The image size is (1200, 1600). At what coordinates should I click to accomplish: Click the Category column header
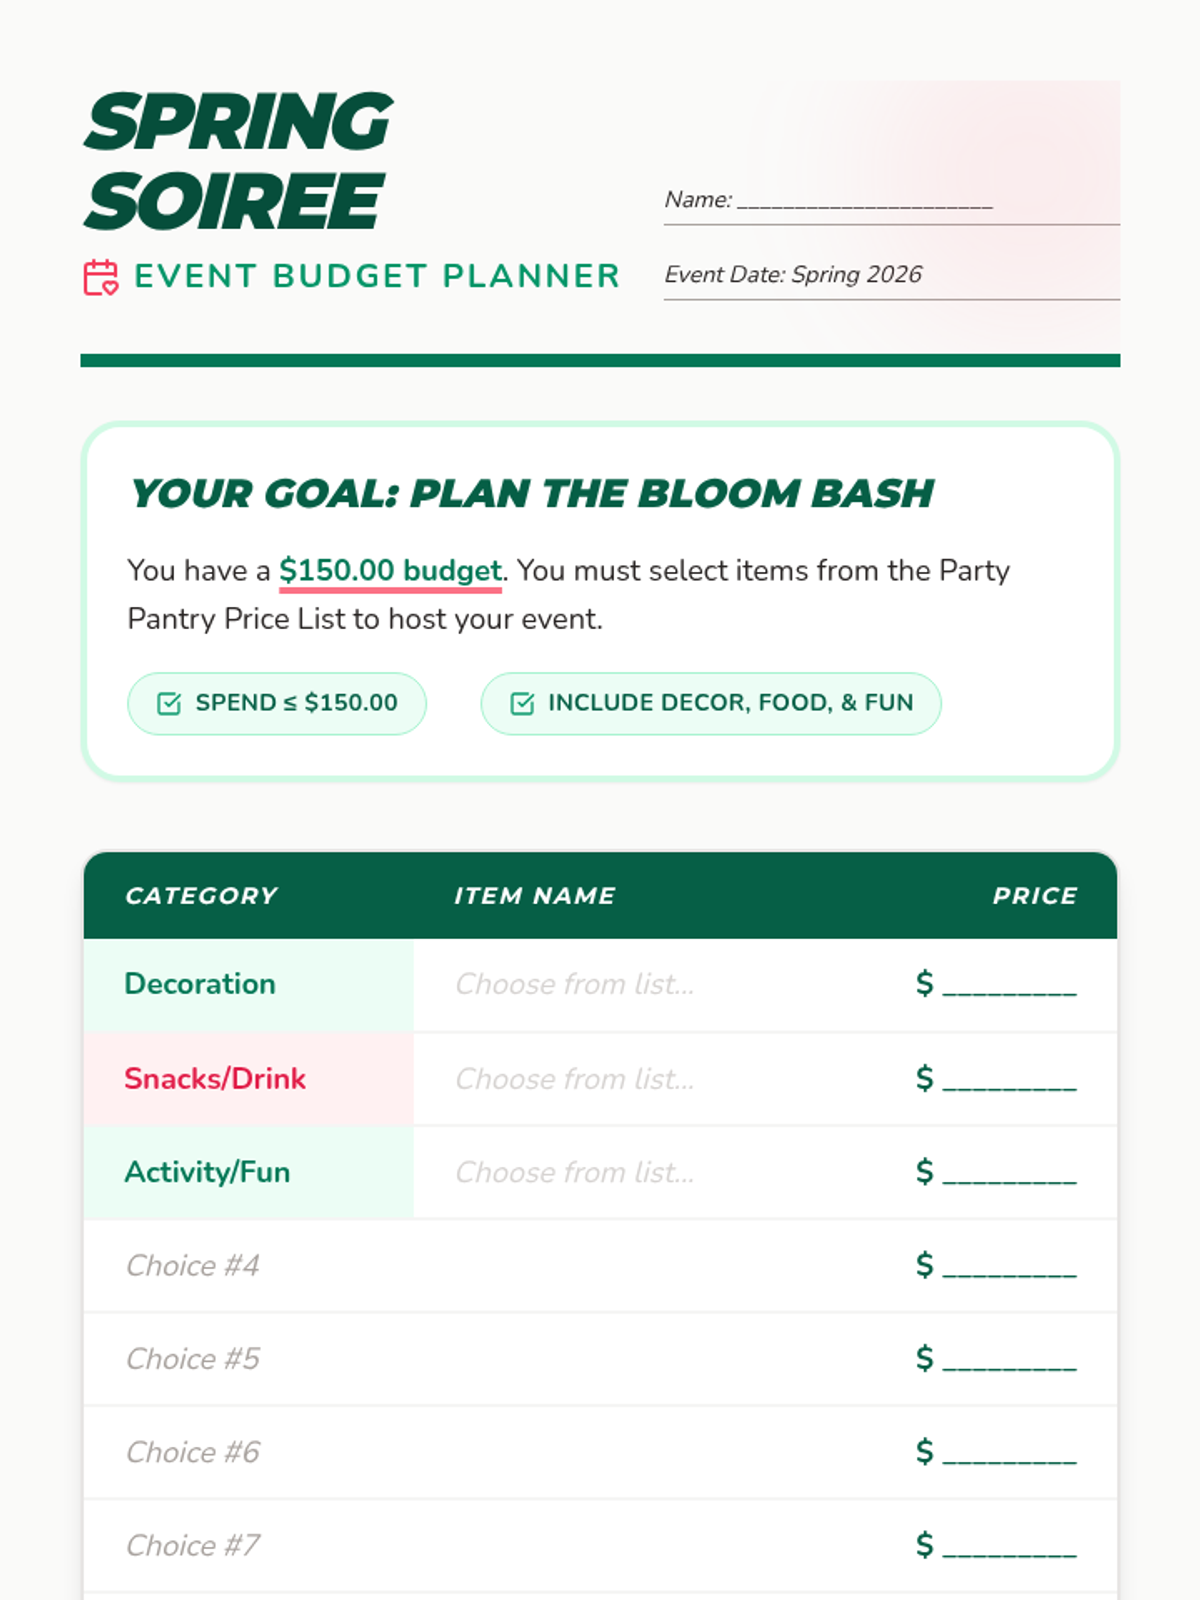pos(201,896)
